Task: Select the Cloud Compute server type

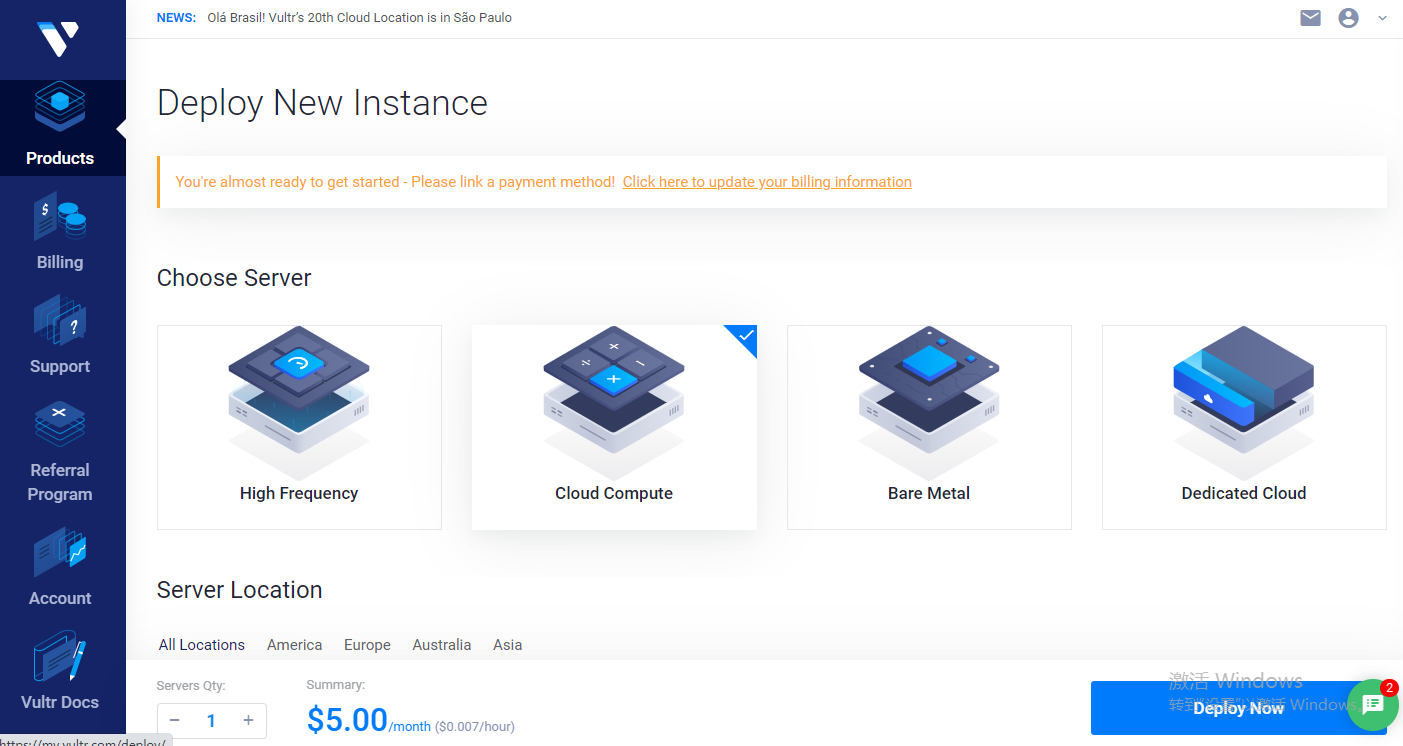Action: click(614, 427)
